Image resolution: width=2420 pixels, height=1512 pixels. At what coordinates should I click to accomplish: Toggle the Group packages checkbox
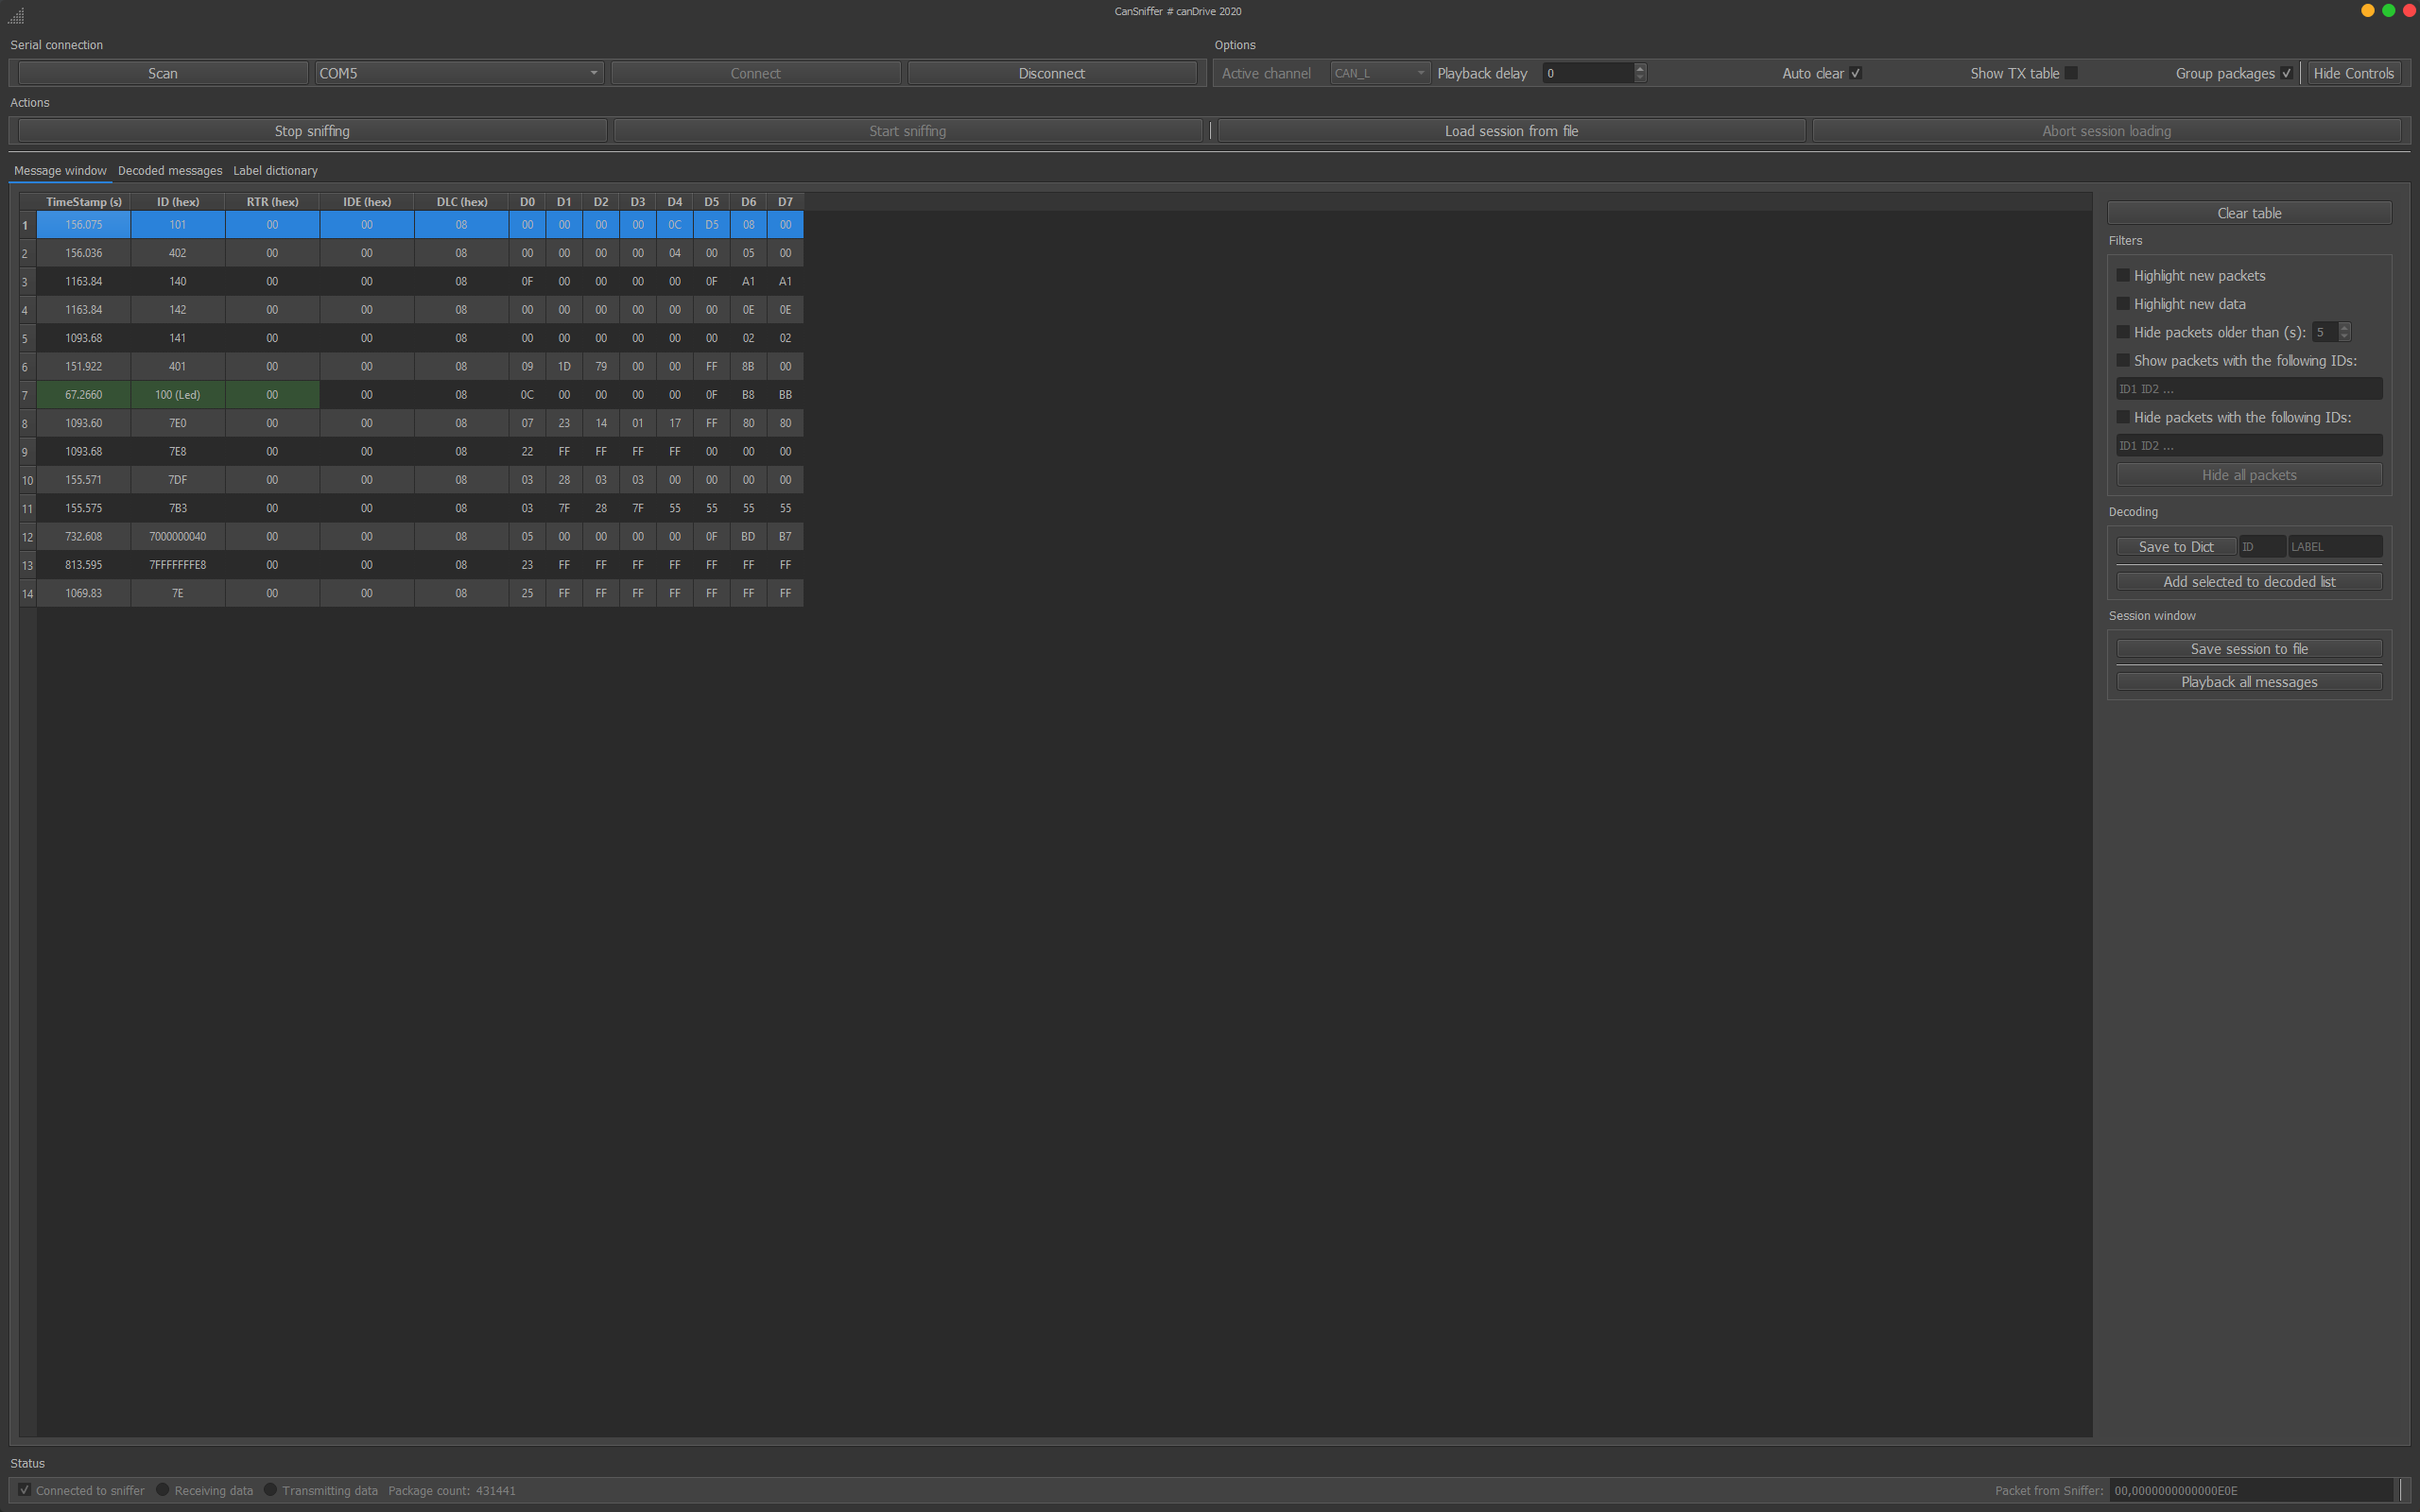pyautogui.click(x=2286, y=73)
